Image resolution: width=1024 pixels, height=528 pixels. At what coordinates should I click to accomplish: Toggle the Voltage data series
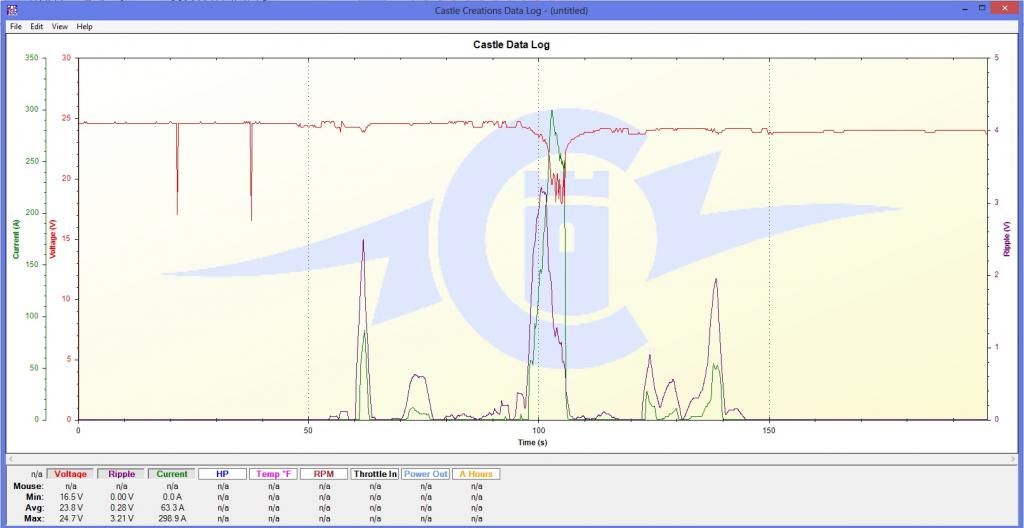pyautogui.click(x=71, y=474)
